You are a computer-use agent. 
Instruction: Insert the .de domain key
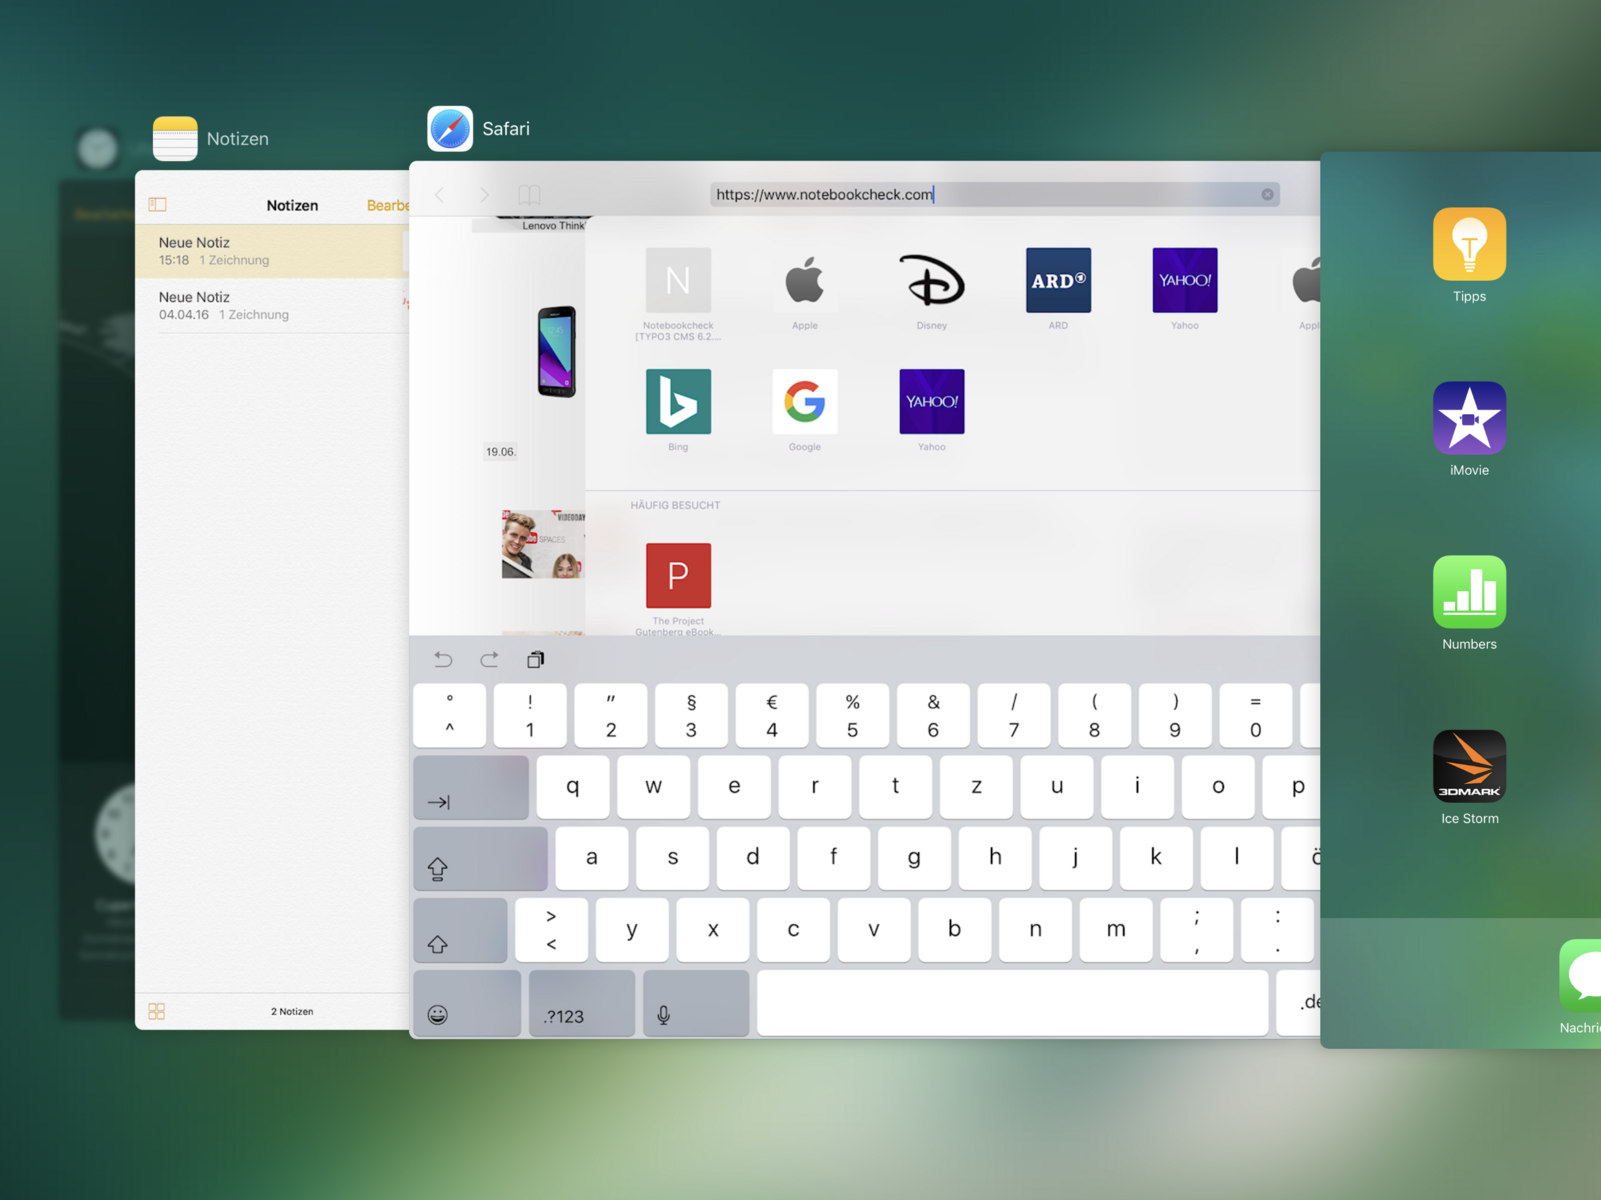pyautogui.click(x=1299, y=1003)
